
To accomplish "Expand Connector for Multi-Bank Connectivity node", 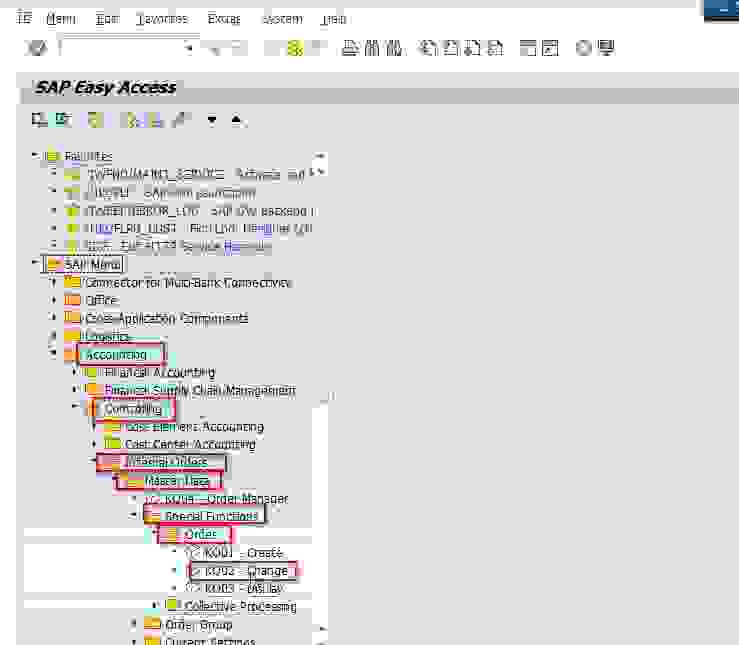I will (x=54, y=282).
